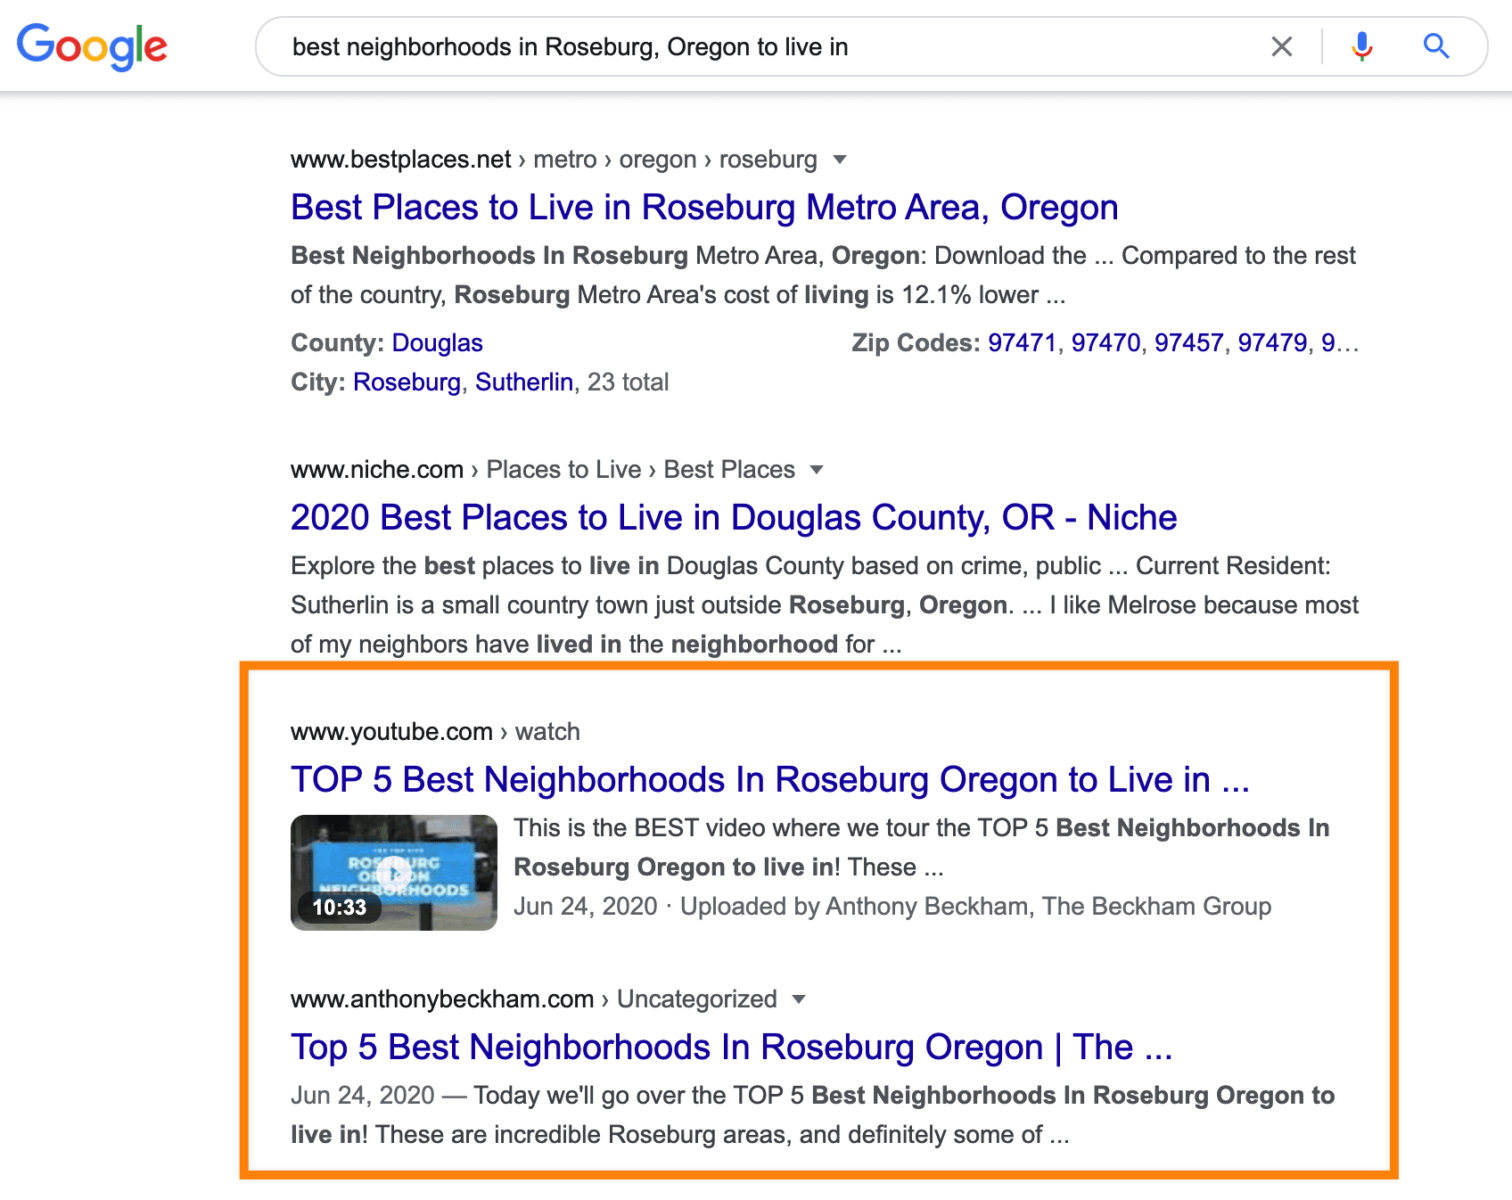Open zip code 97479 link
1512x1200 pixels.
point(1272,343)
